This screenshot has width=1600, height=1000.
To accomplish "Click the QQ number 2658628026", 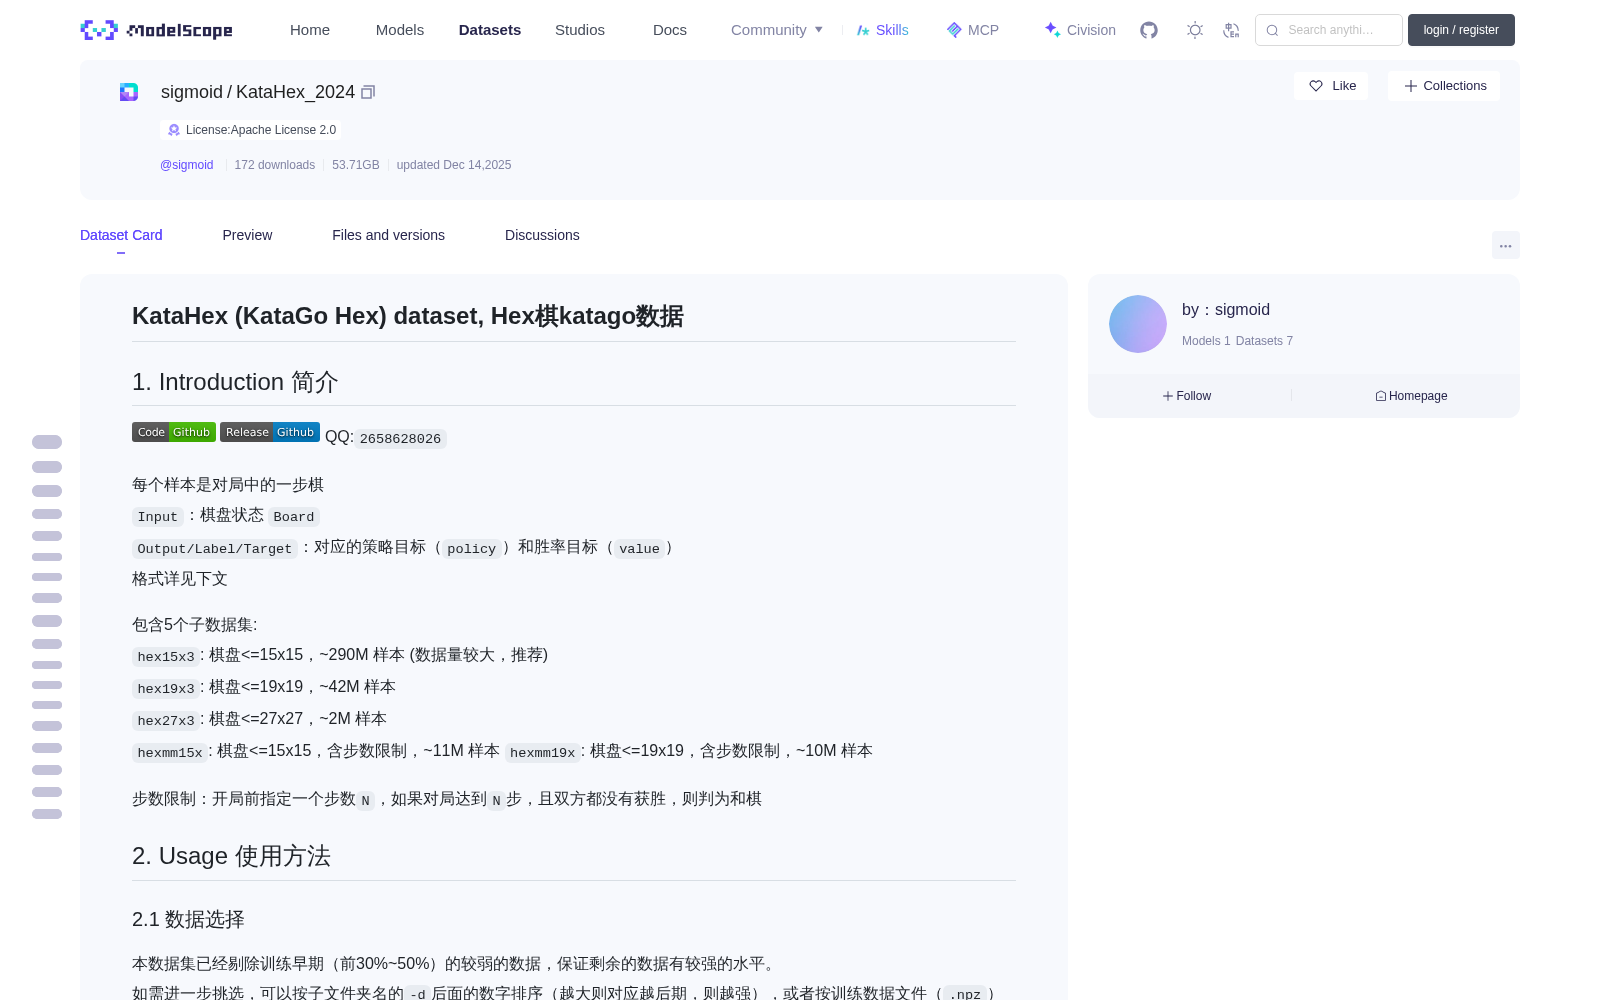I will click(400, 439).
